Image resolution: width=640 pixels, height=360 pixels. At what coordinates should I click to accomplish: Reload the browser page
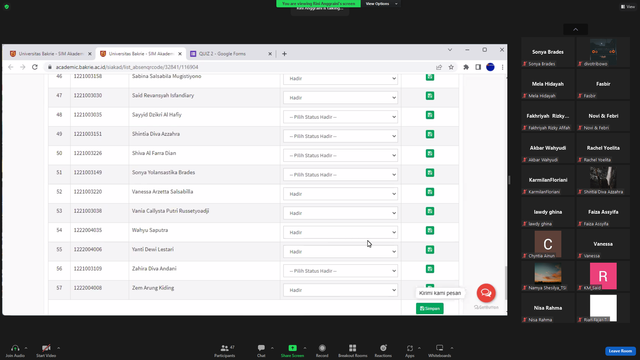(35, 67)
